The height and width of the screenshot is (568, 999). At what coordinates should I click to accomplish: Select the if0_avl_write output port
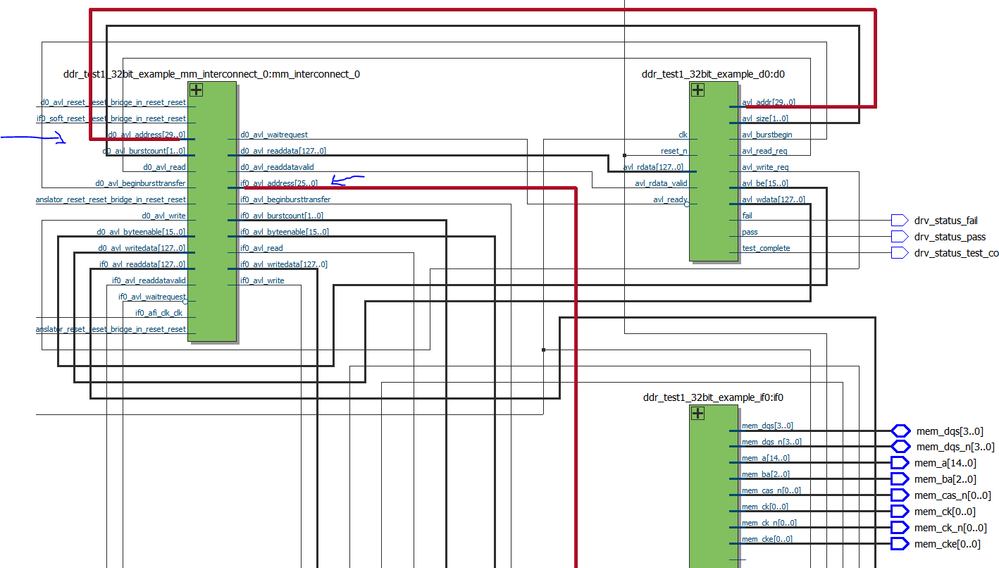point(262,280)
